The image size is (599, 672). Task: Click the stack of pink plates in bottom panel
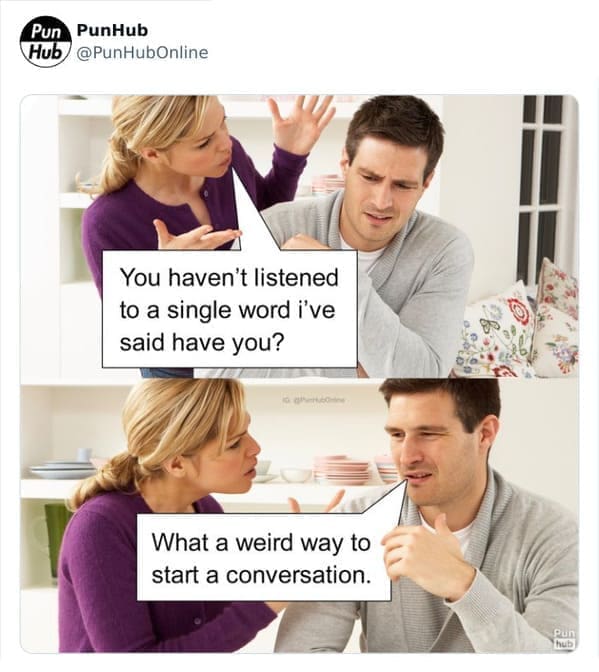tap(341, 470)
